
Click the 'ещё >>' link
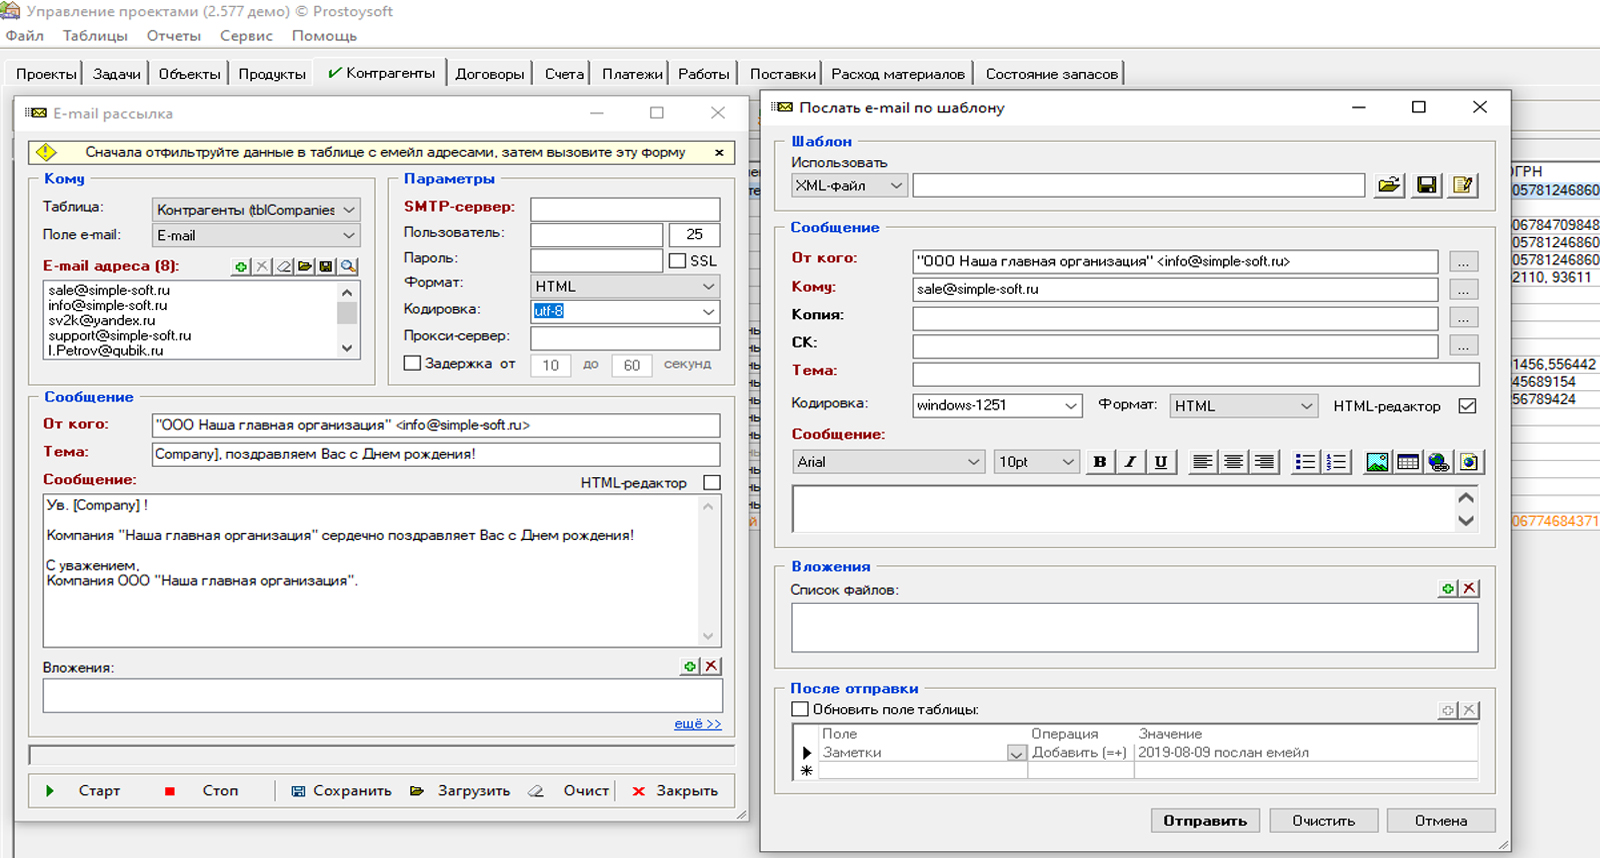[x=697, y=724]
